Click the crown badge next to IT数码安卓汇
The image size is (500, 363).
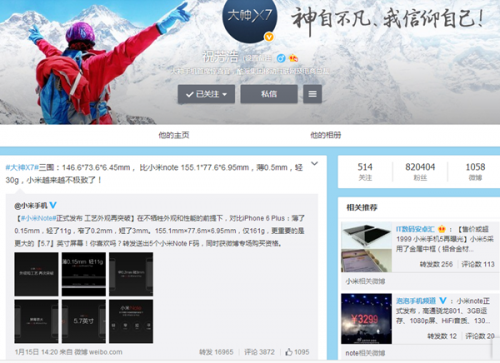442,229
